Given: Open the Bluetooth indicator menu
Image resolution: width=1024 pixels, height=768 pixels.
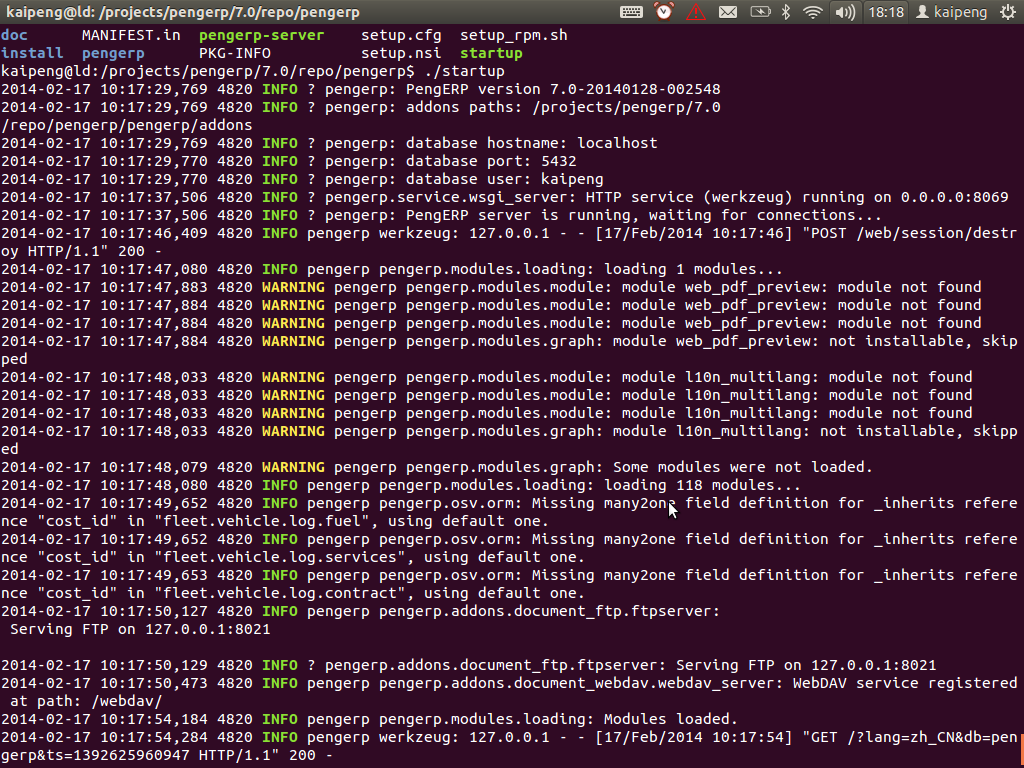Looking at the screenshot, I should (786, 12).
